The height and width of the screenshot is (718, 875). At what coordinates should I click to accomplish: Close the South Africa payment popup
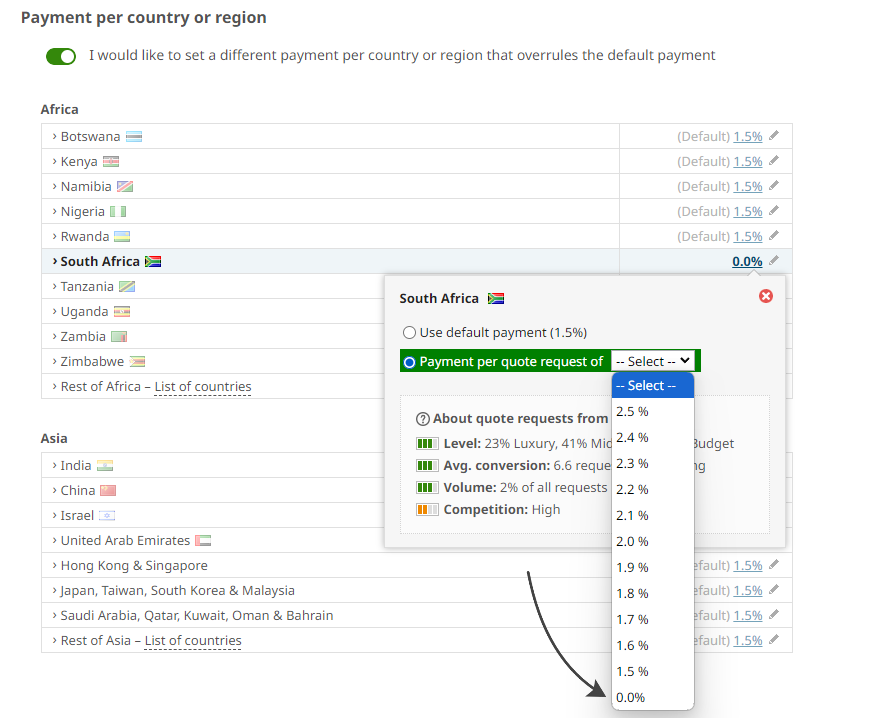[x=765, y=296]
